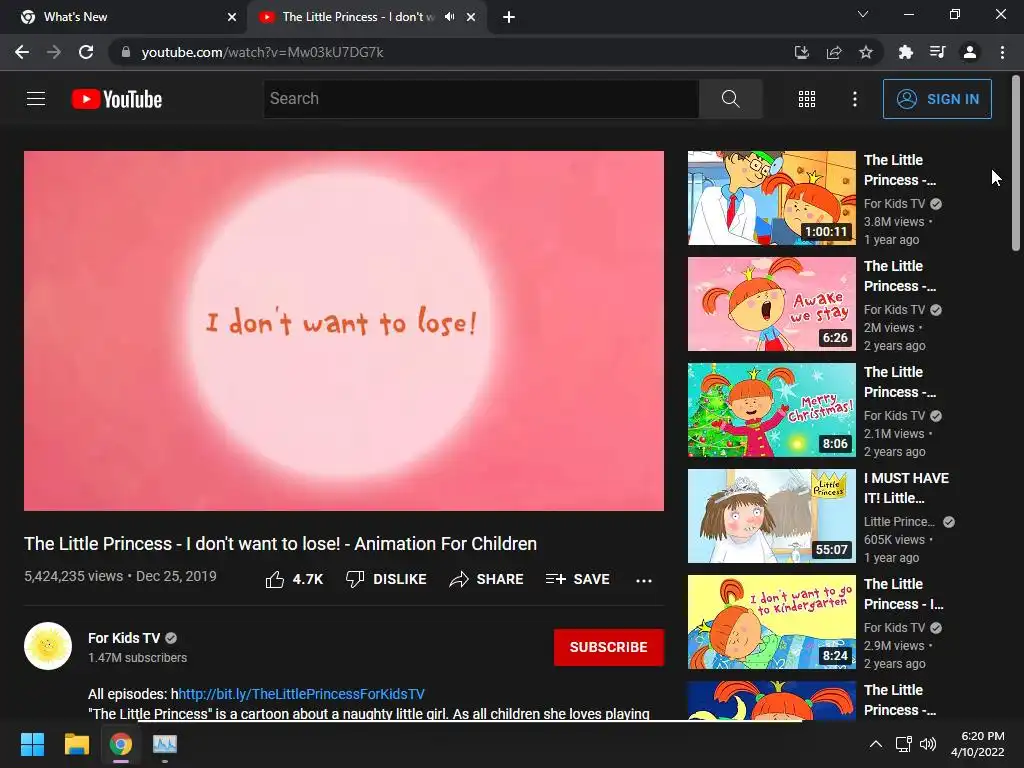This screenshot has height=768, width=1024.
Task: Open the Windows Start menu
Action: (32, 744)
